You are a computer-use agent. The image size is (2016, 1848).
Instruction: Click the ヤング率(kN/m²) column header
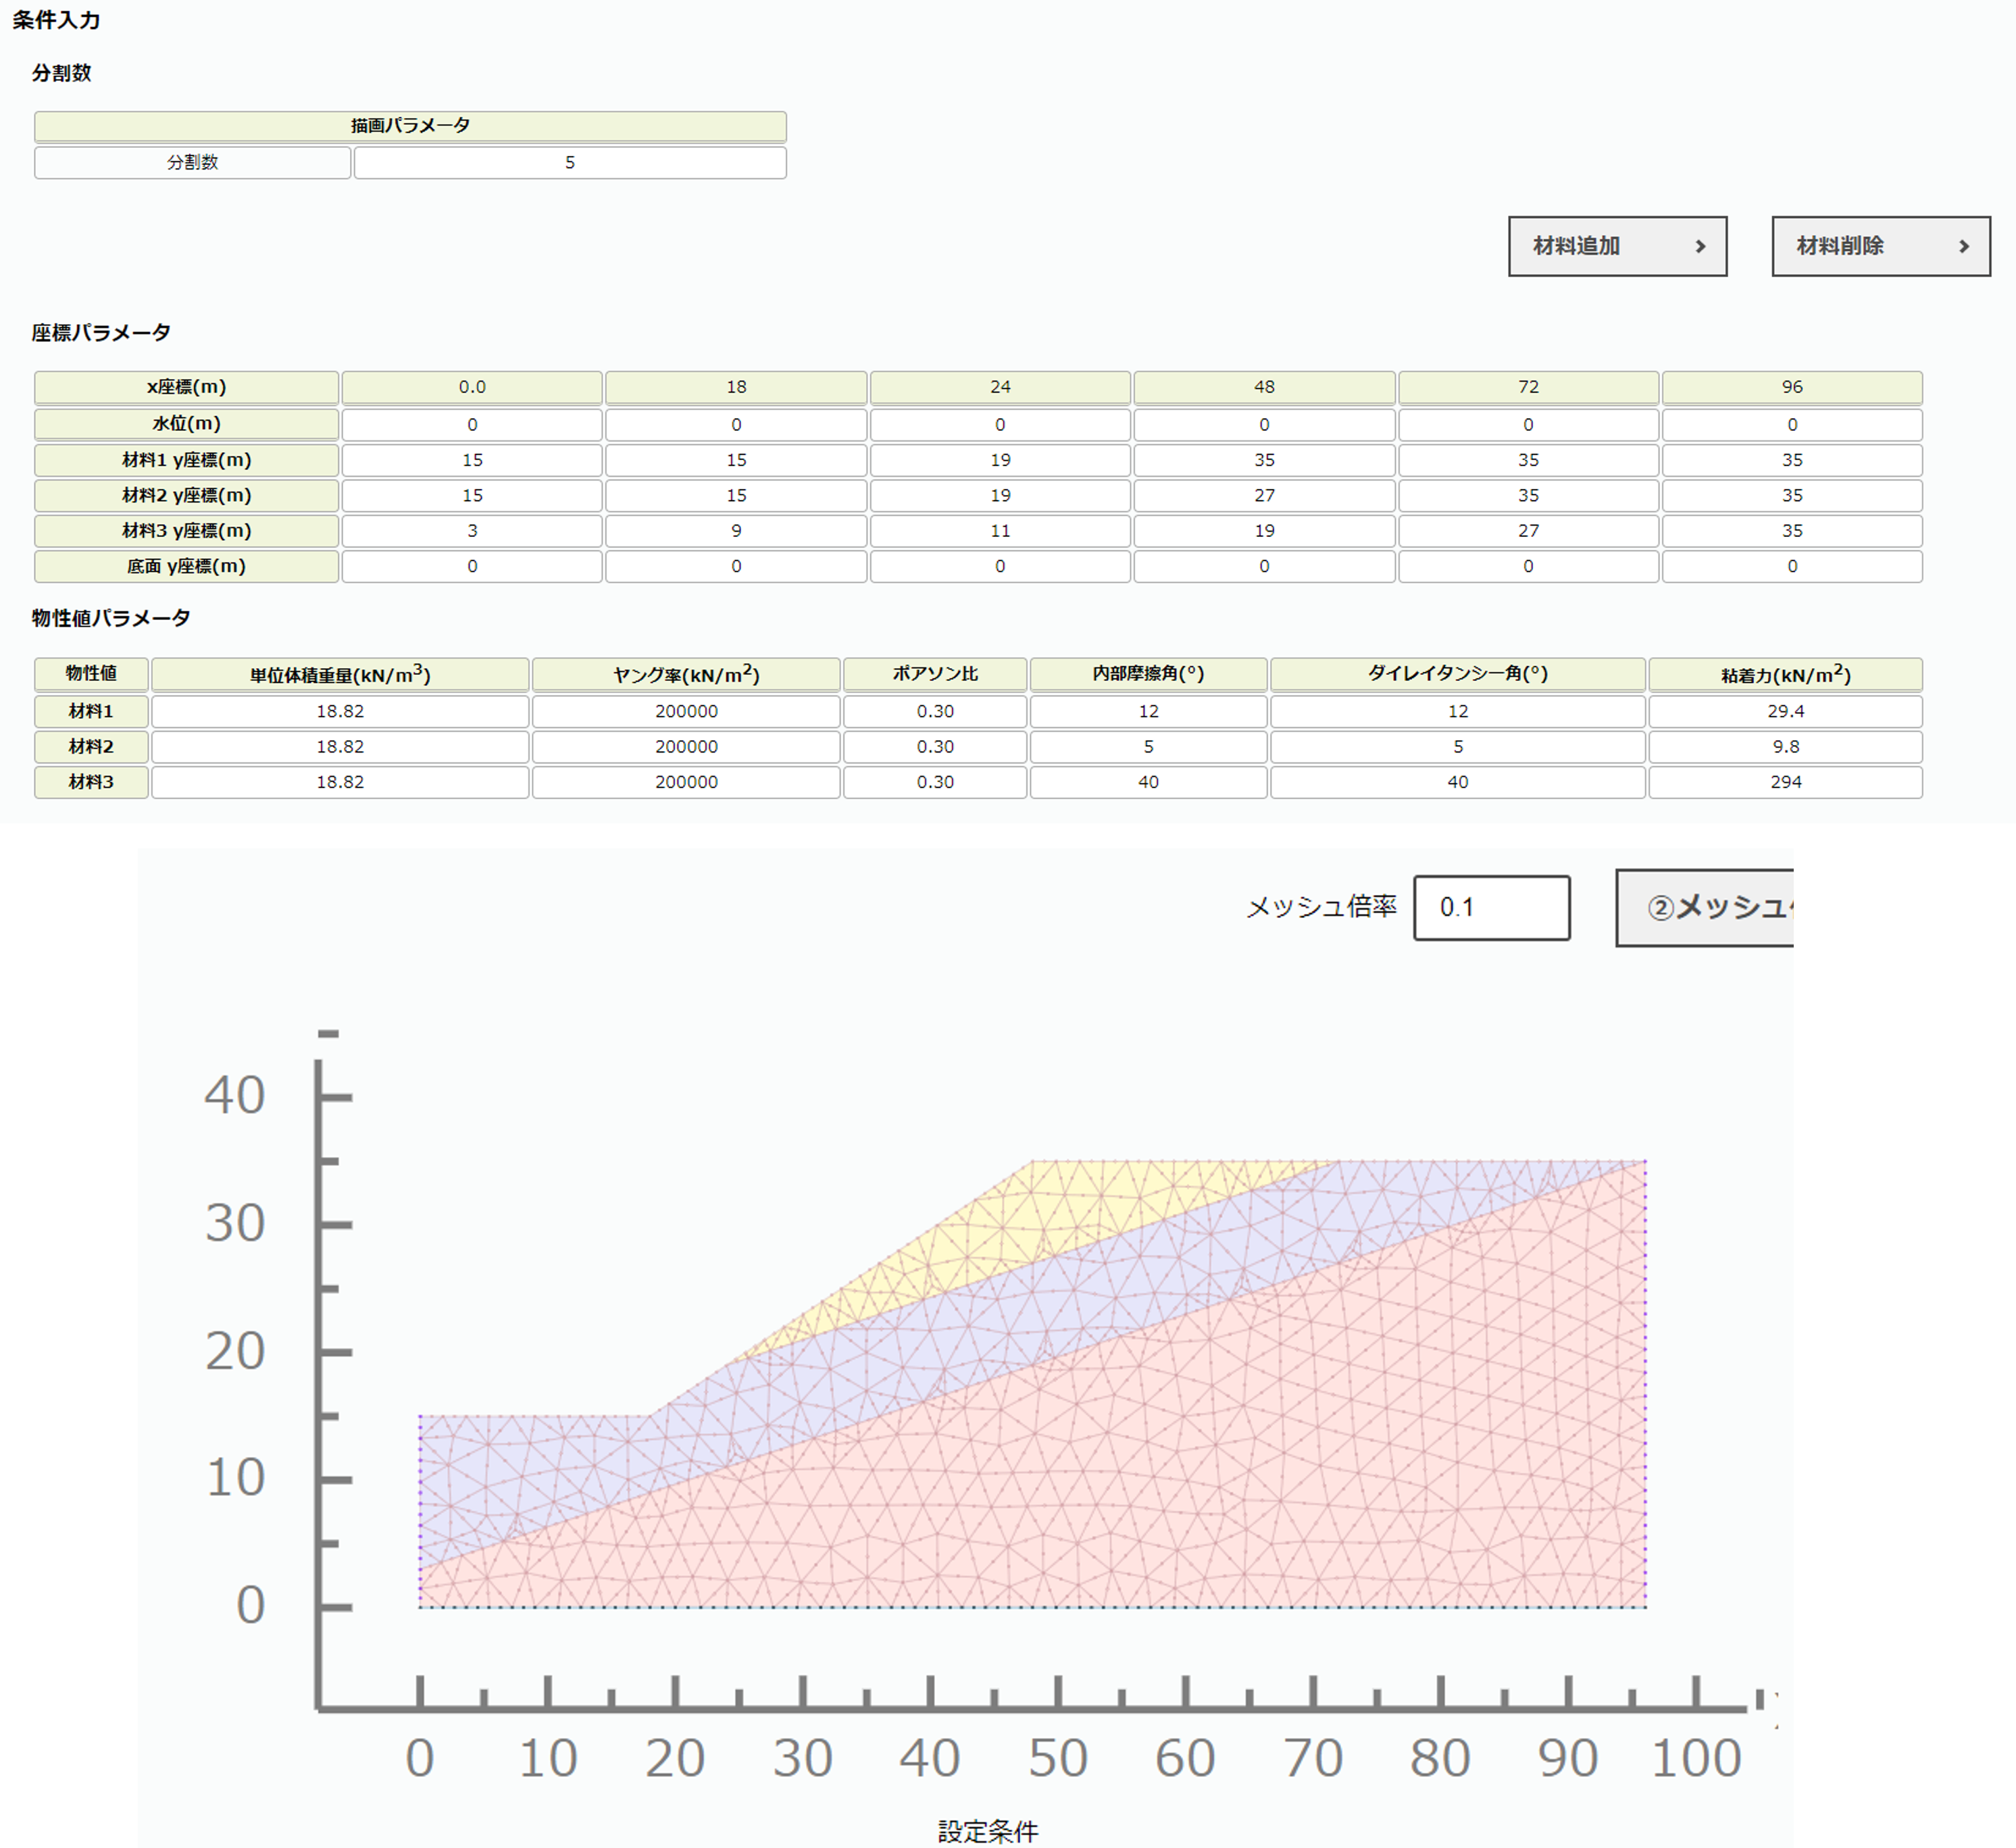coord(686,674)
